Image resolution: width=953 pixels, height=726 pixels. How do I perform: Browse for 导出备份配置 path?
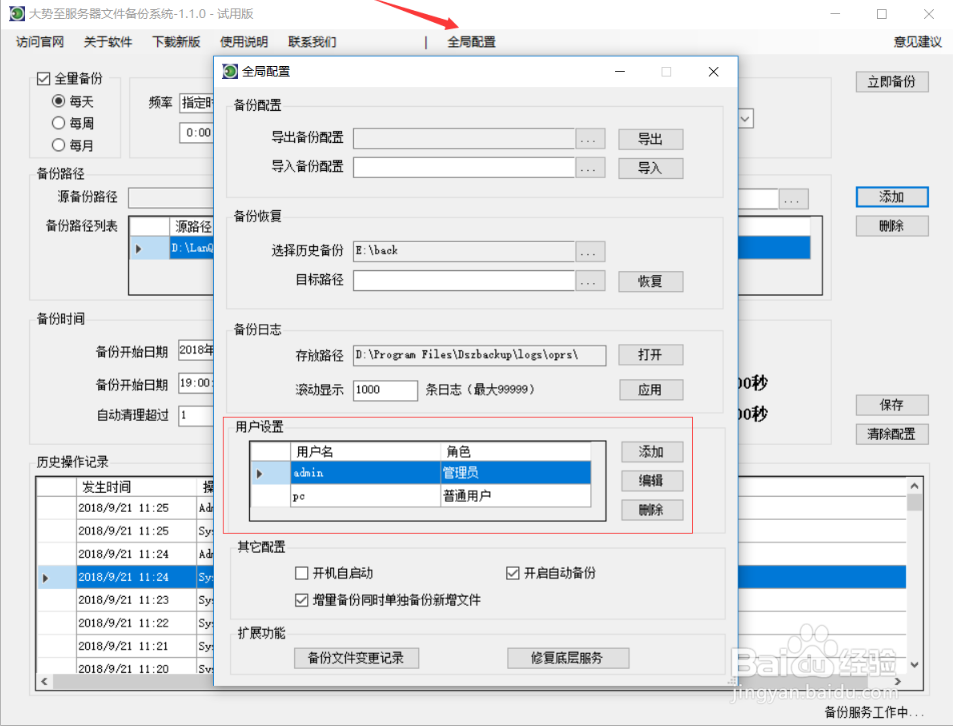coord(590,139)
